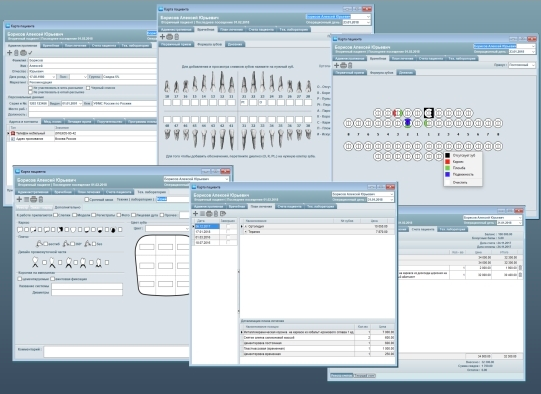The width and height of the screenshot is (541, 394).
Task: Click the trash icon in the План лечения window toolbar
Action: (x=216, y=214)
